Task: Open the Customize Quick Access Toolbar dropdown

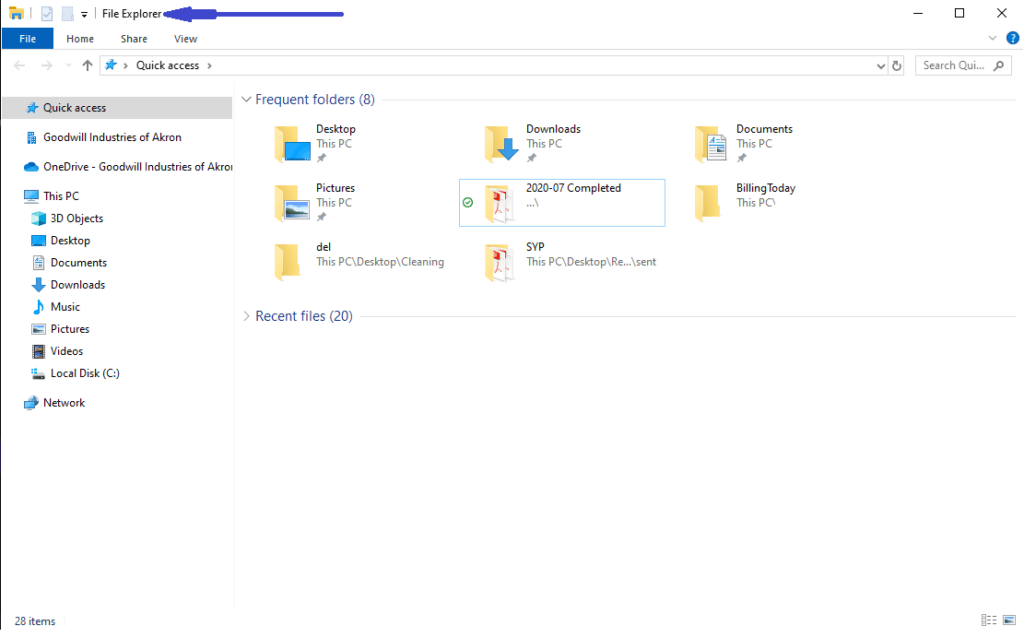Action: [x=84, y=13]
